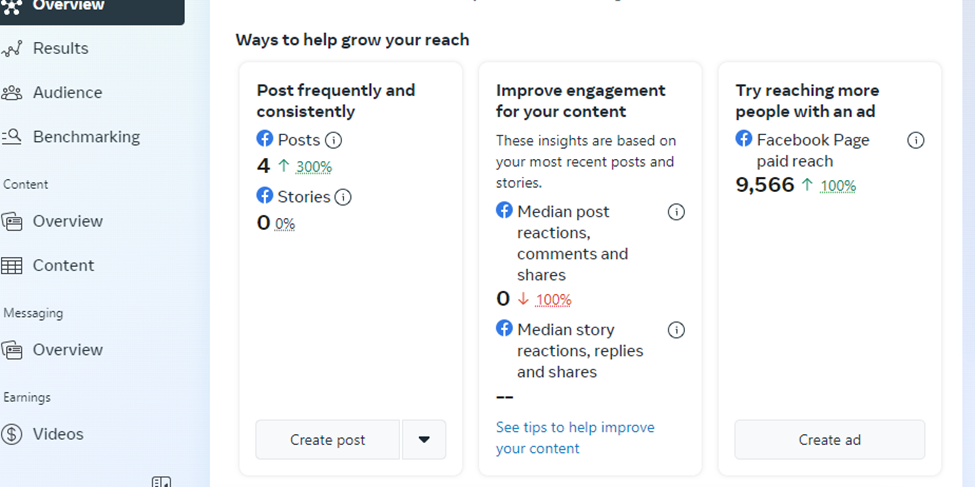Click info icon for Median post reactions
This screenshot has width=975, height=487.
coord(676,212)
